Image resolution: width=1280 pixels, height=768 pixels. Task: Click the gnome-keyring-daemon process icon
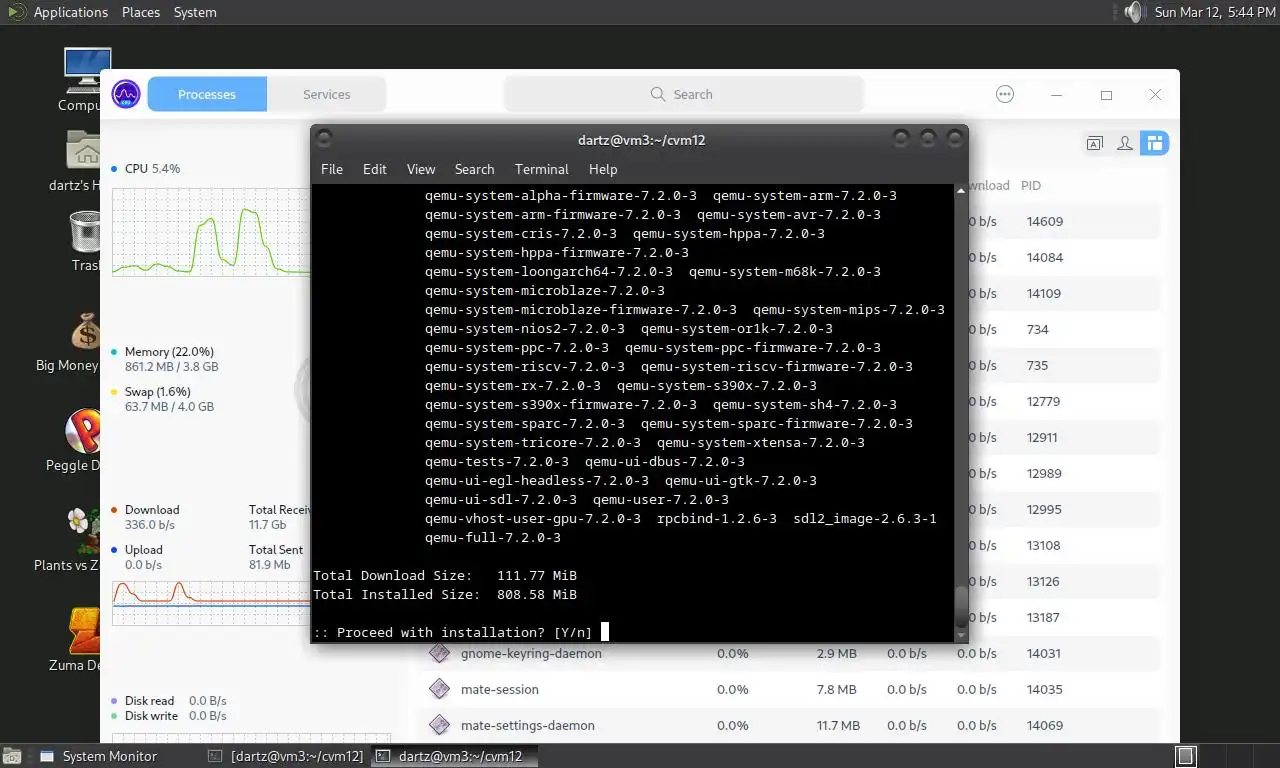pyautogui.click(x=439, y=653)
